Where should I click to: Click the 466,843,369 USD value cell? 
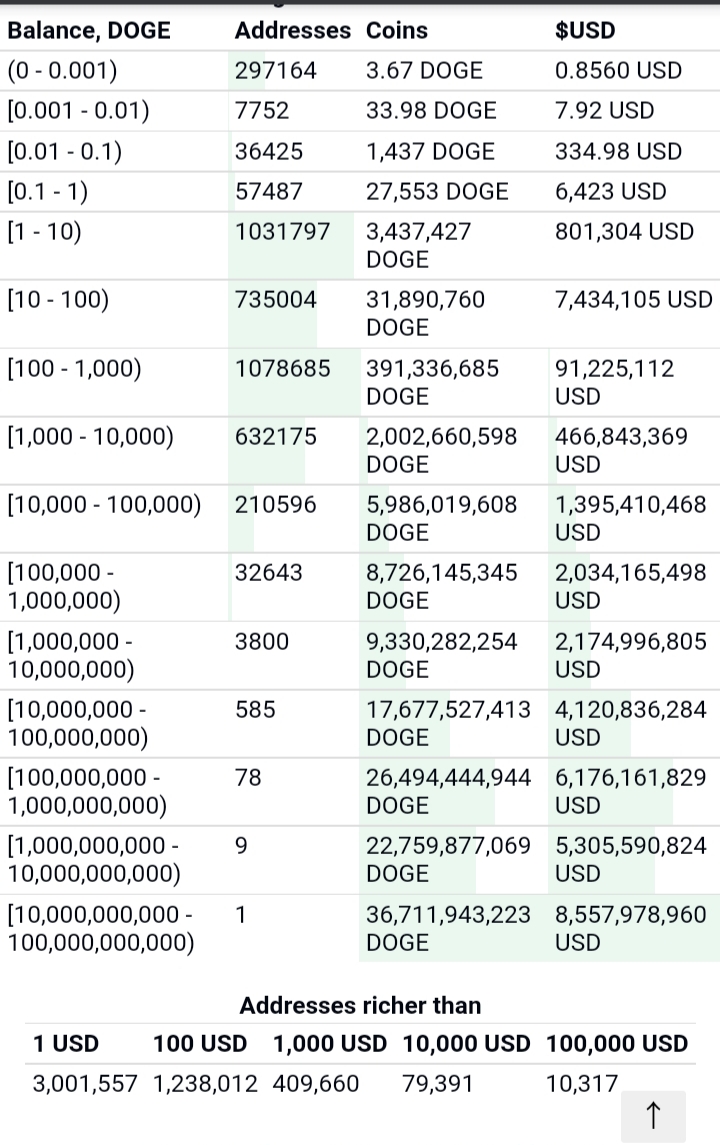click(621, 450)
